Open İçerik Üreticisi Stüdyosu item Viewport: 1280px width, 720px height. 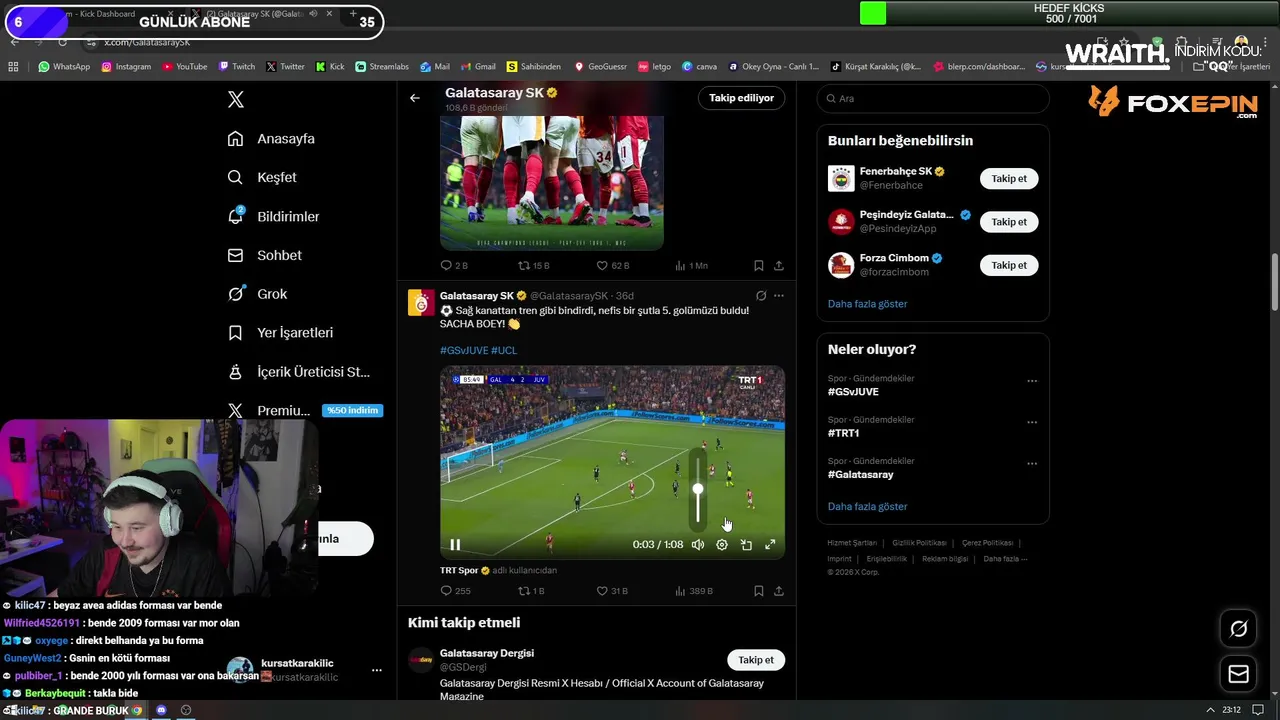pyautogui.click(x=298, y=372)
